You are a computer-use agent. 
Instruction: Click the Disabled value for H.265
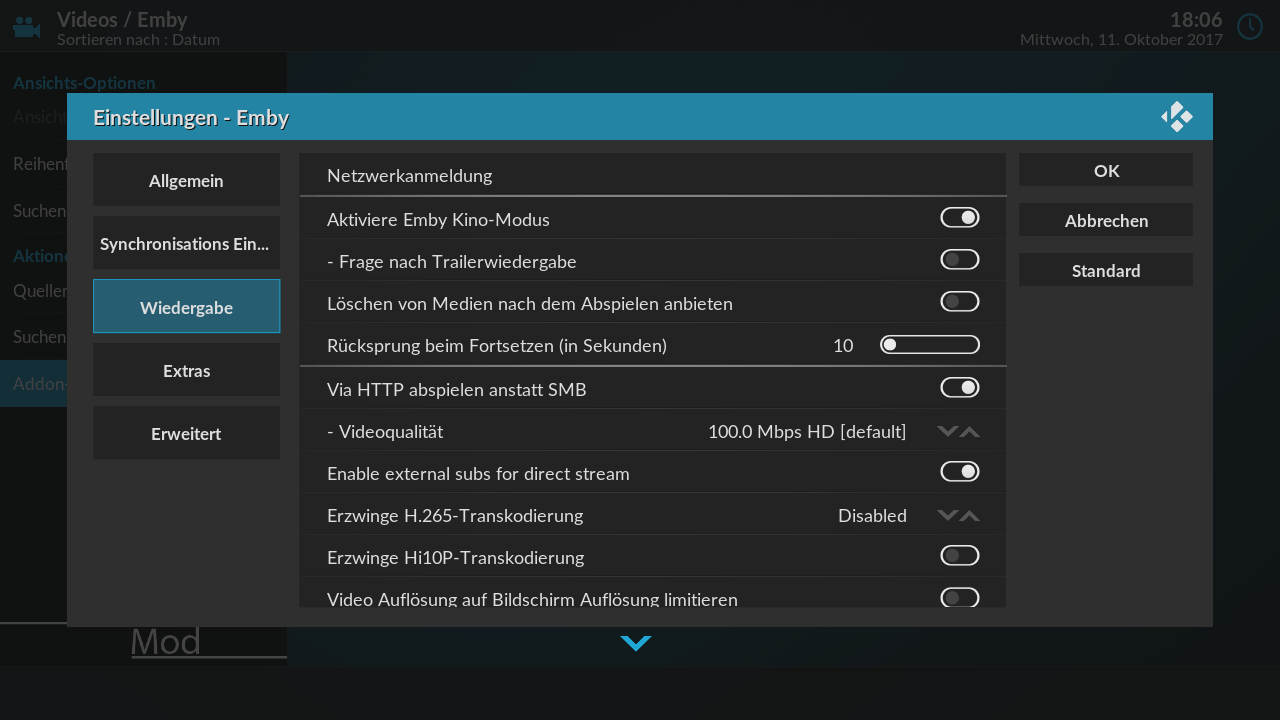tap(872, 516)
